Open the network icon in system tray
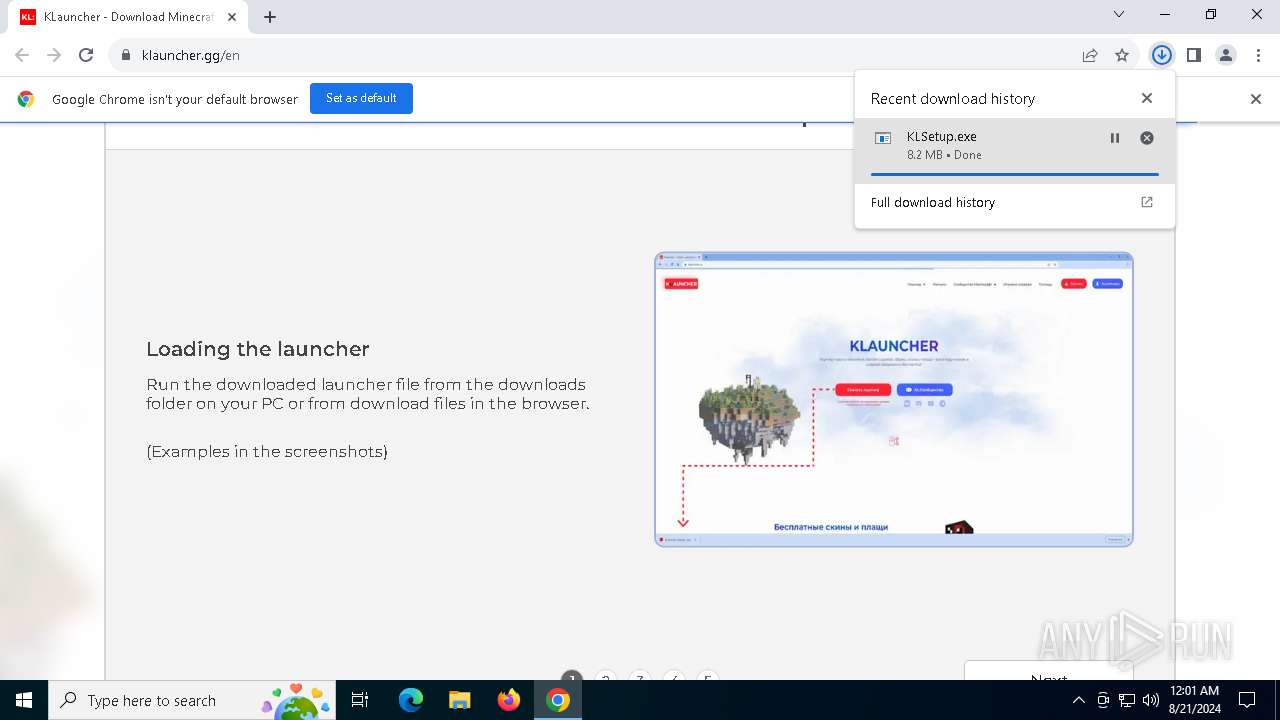The width and height of the screenshot is (1280, 720). point(1127,700)
